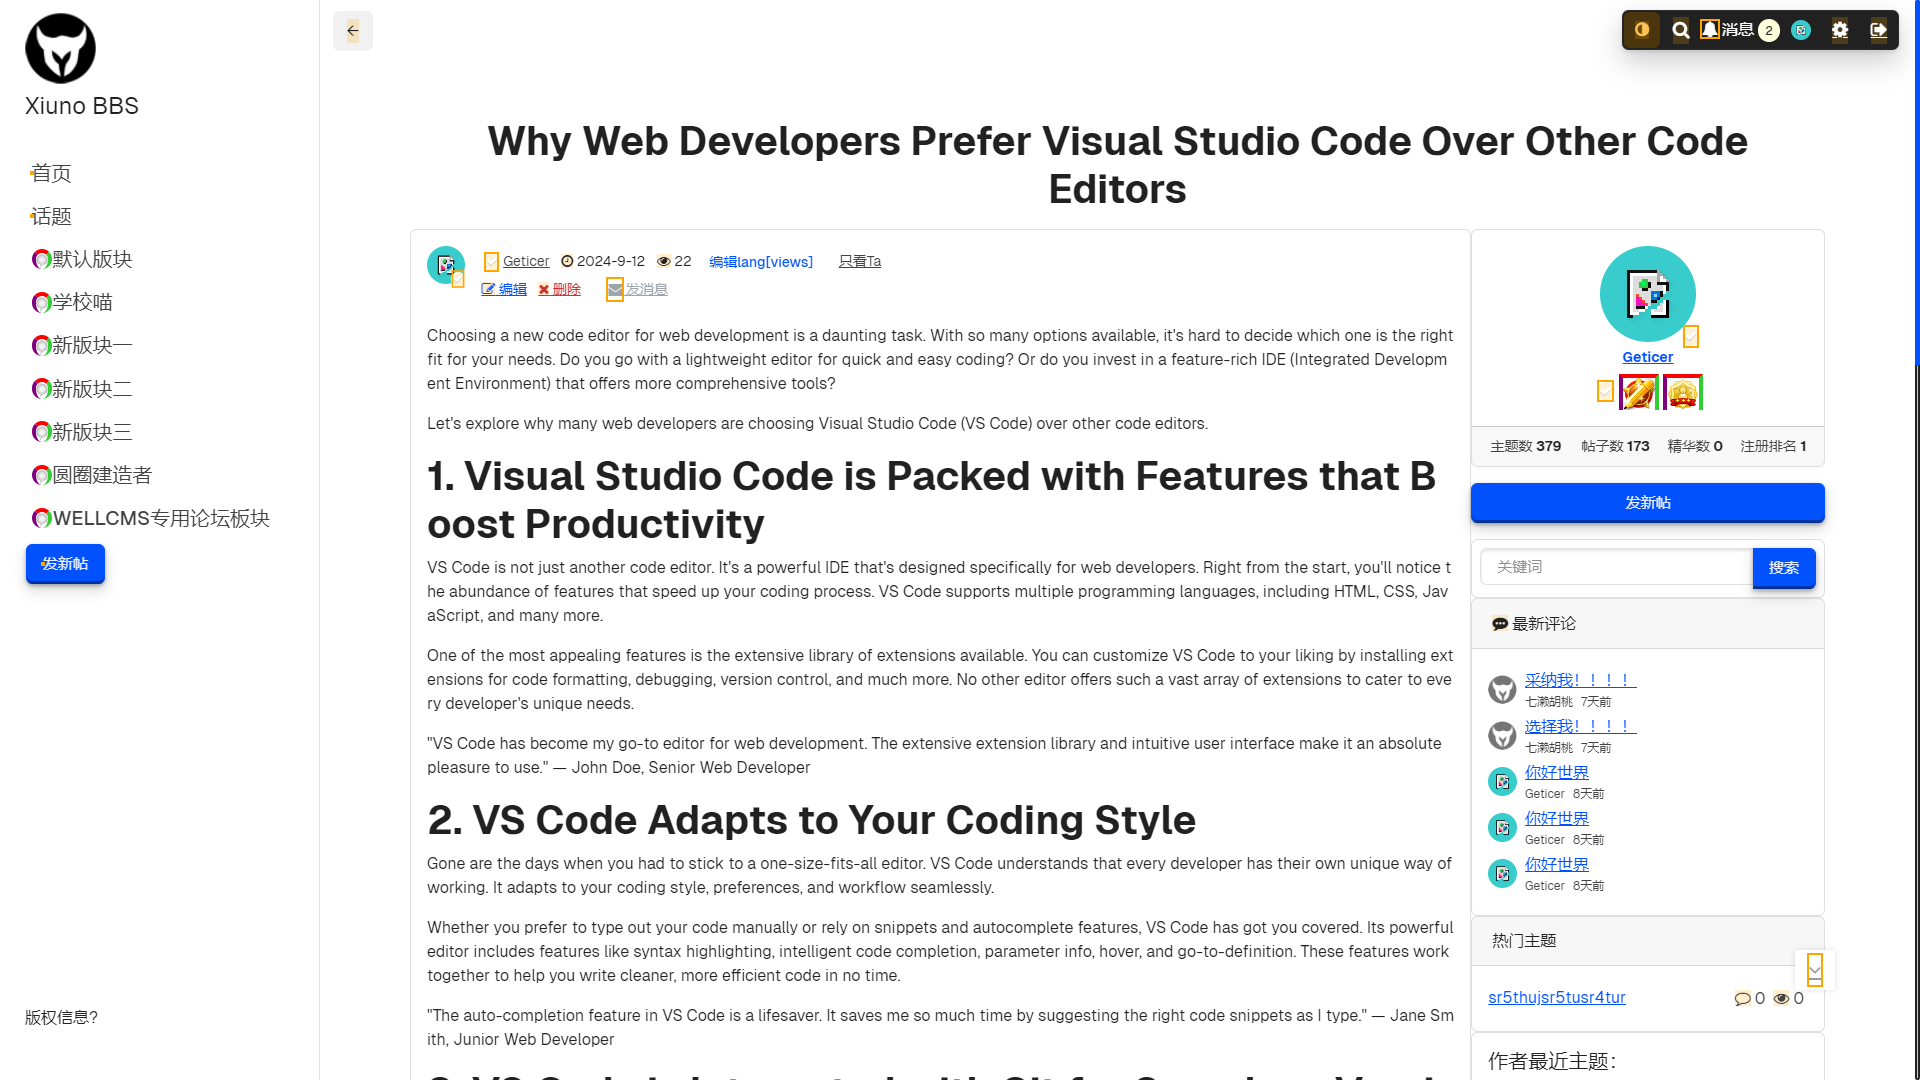
Task: Click the 搜索 search button
Action: [x=1783, y=567]
